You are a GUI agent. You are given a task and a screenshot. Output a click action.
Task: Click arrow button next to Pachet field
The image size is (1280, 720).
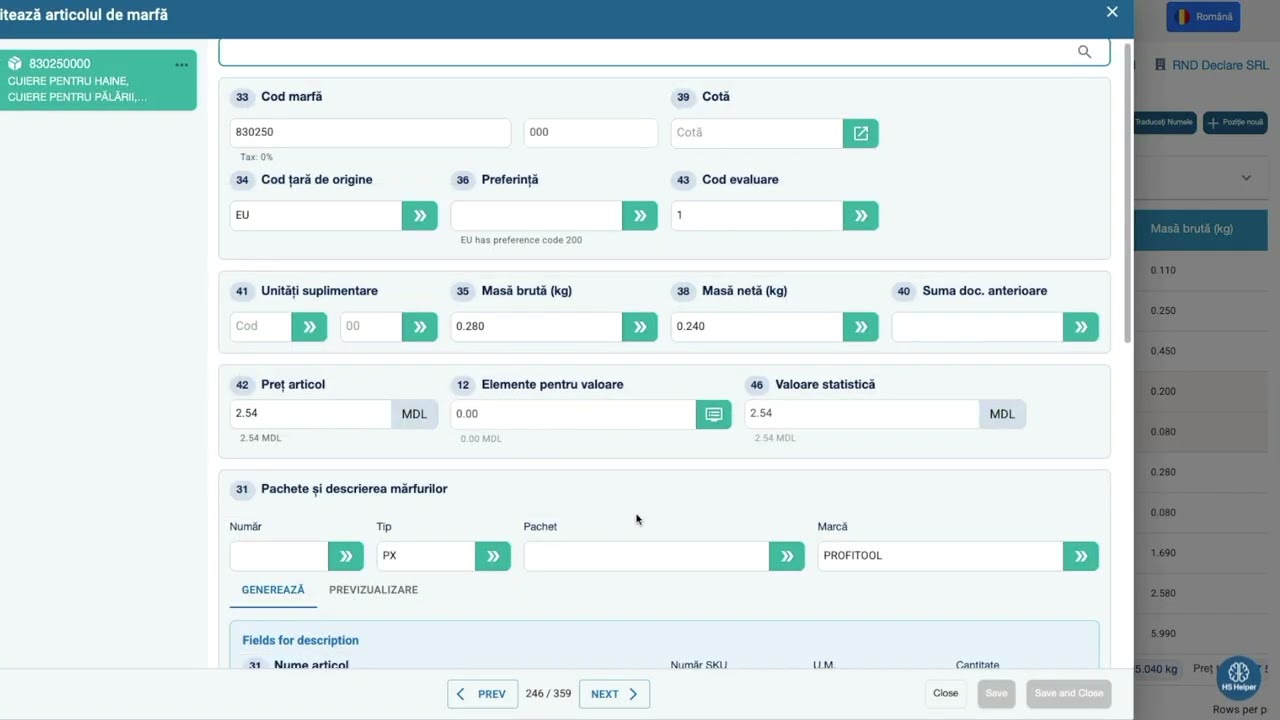click(786, 556)
